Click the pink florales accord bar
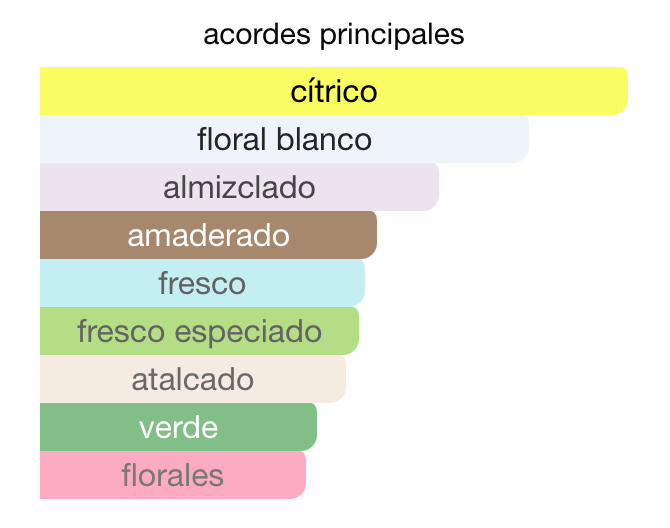 pos(173,475)
